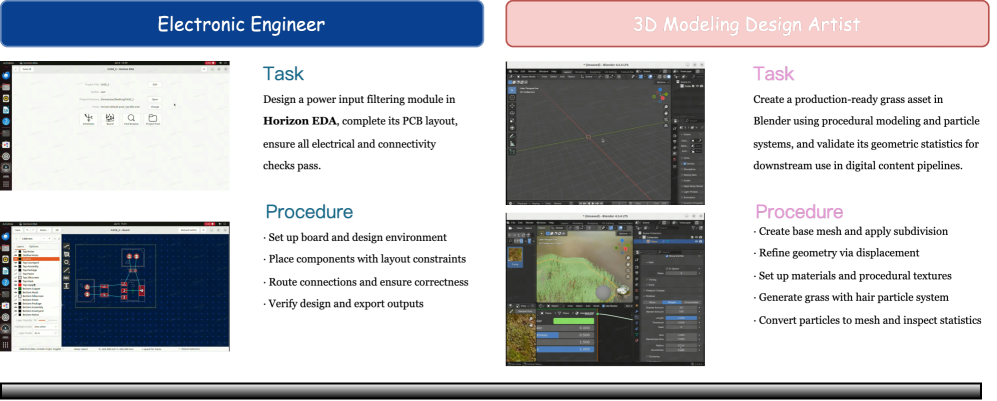
Task: Select the Move tool in empty Blender scene
Action: (x=512, y=106)
